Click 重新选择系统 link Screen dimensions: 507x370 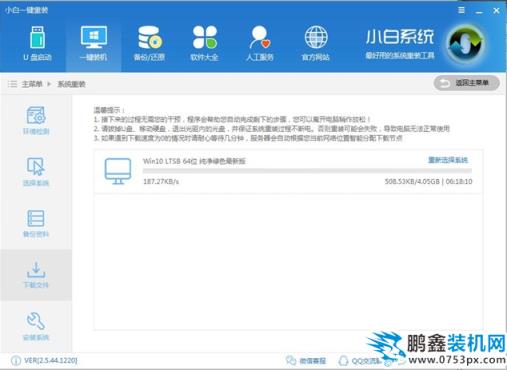tap(448, 160)
